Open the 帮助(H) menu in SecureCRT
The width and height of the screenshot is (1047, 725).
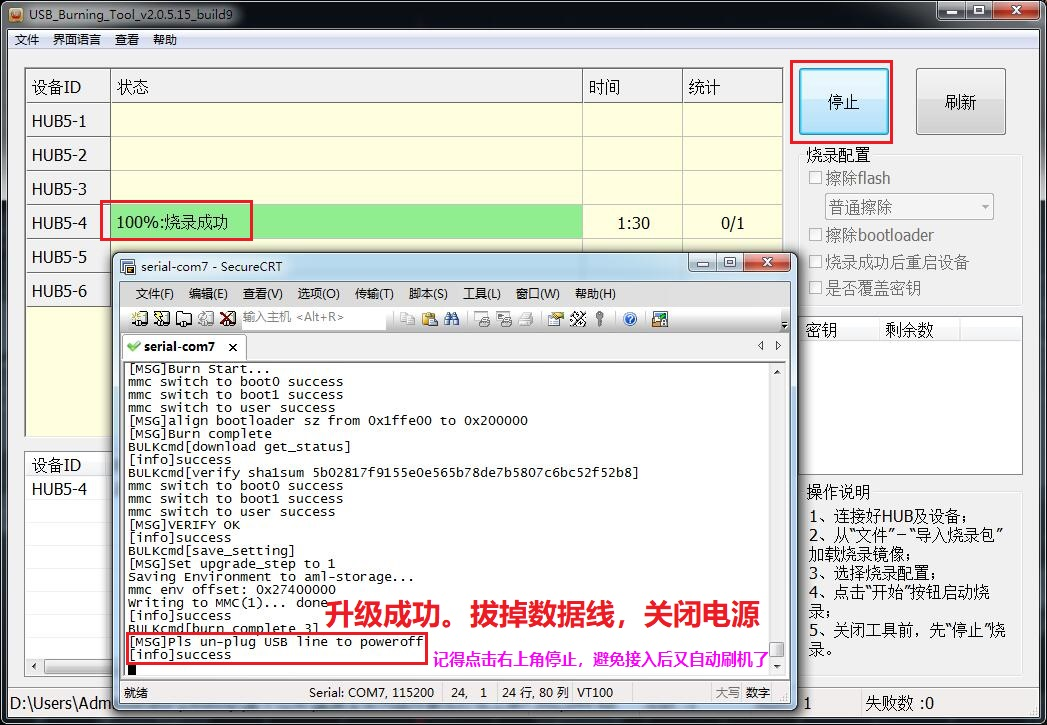pos(595,294)
